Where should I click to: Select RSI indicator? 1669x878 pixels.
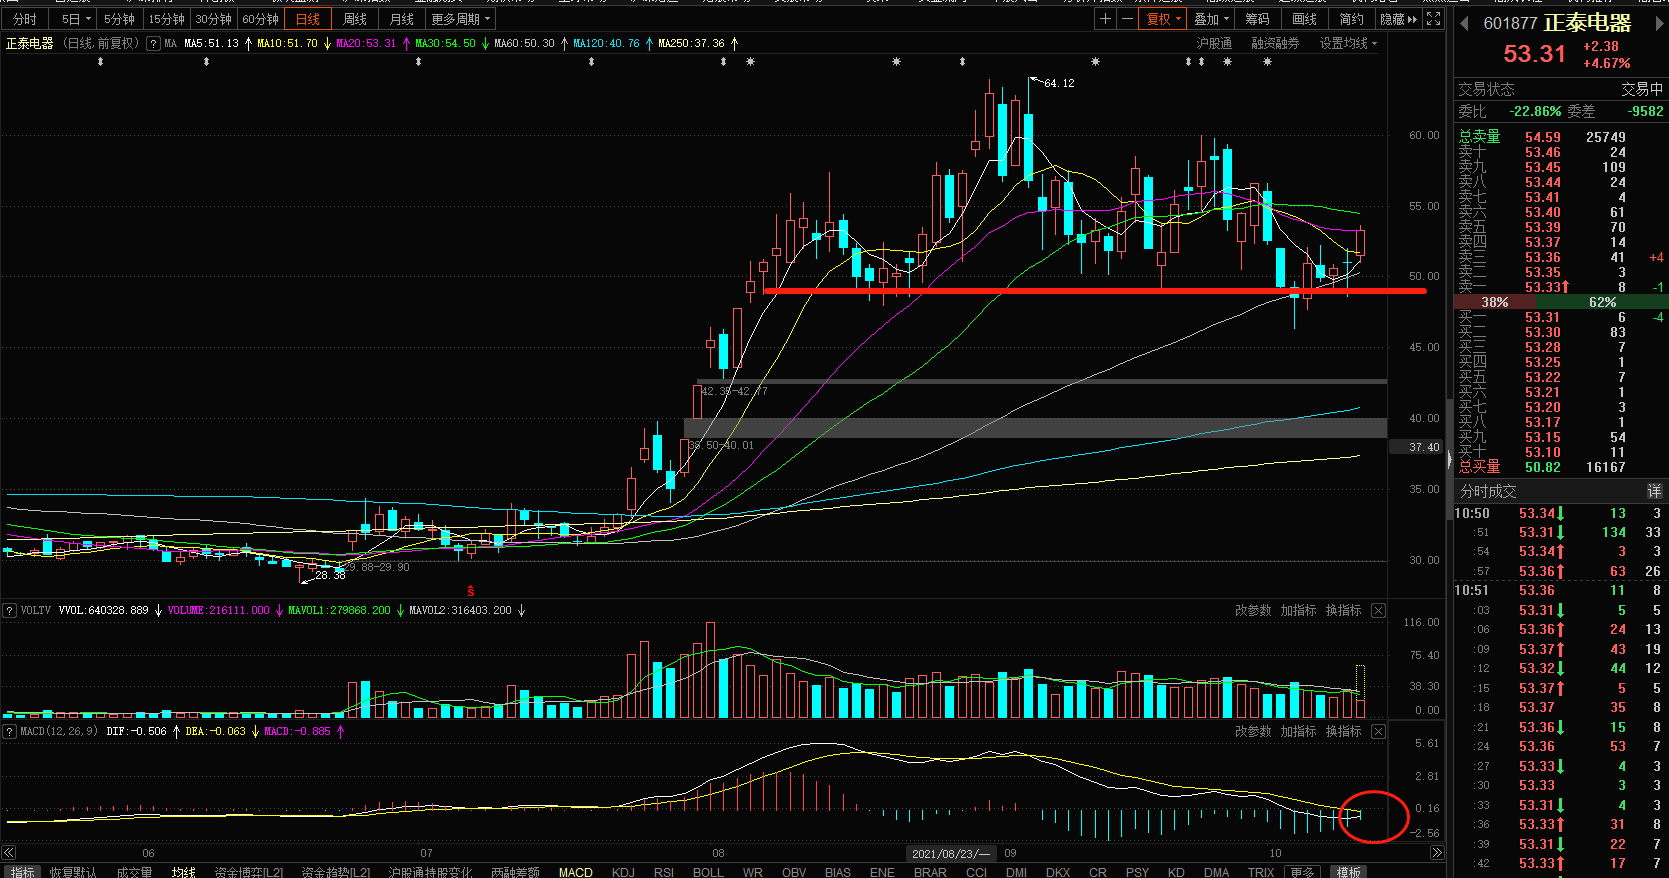(664, 872)
